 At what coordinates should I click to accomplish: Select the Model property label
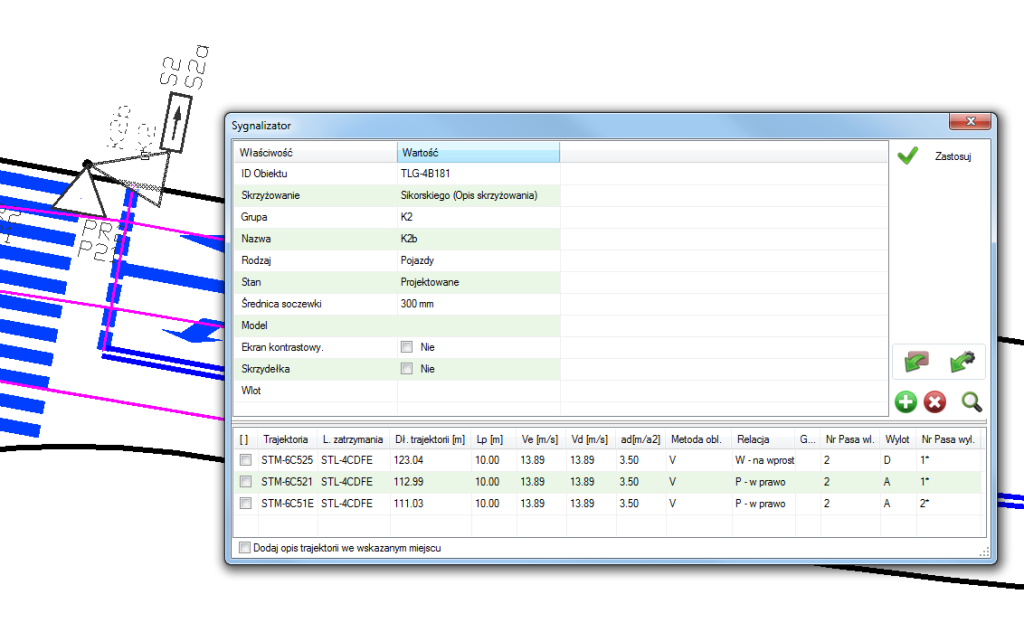point(254,325)
